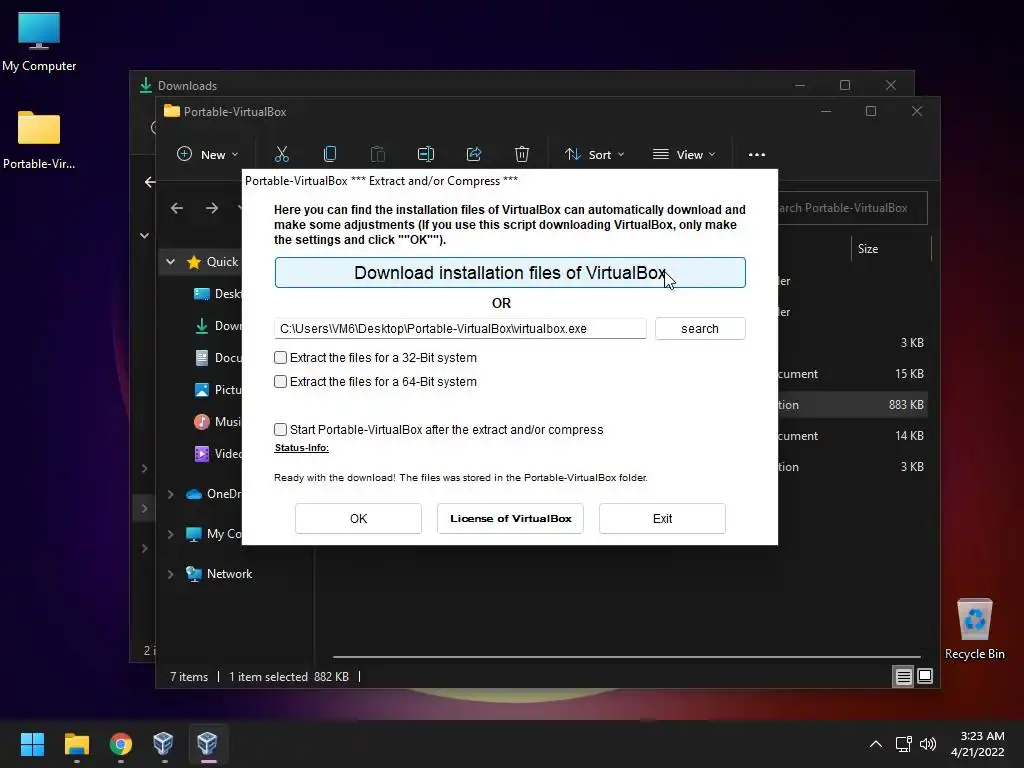Click the Cut scissors icon

pyautogui.click(x=281, y=154)
